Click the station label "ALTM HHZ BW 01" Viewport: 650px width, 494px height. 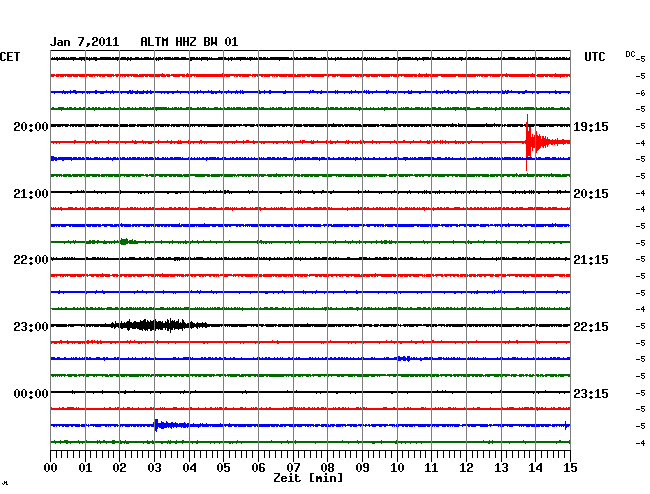(189, 42)
